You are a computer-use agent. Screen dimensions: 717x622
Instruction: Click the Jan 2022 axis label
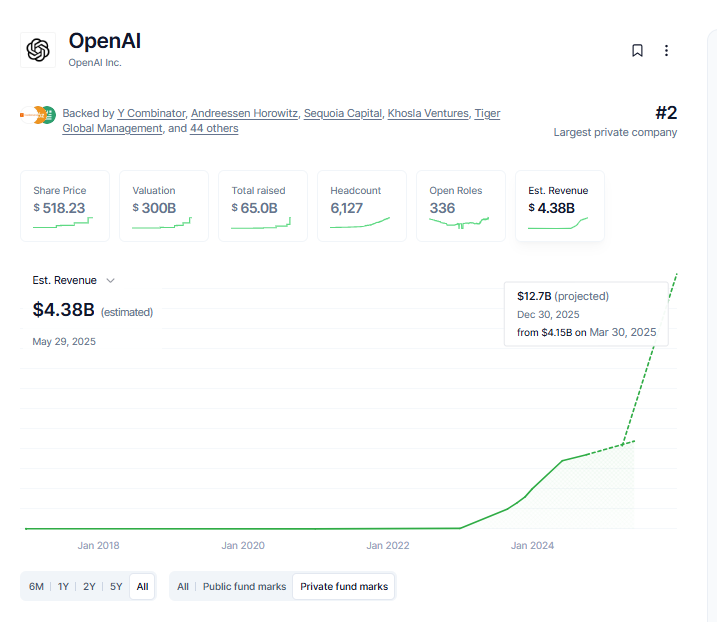click(x=388, y=546)
